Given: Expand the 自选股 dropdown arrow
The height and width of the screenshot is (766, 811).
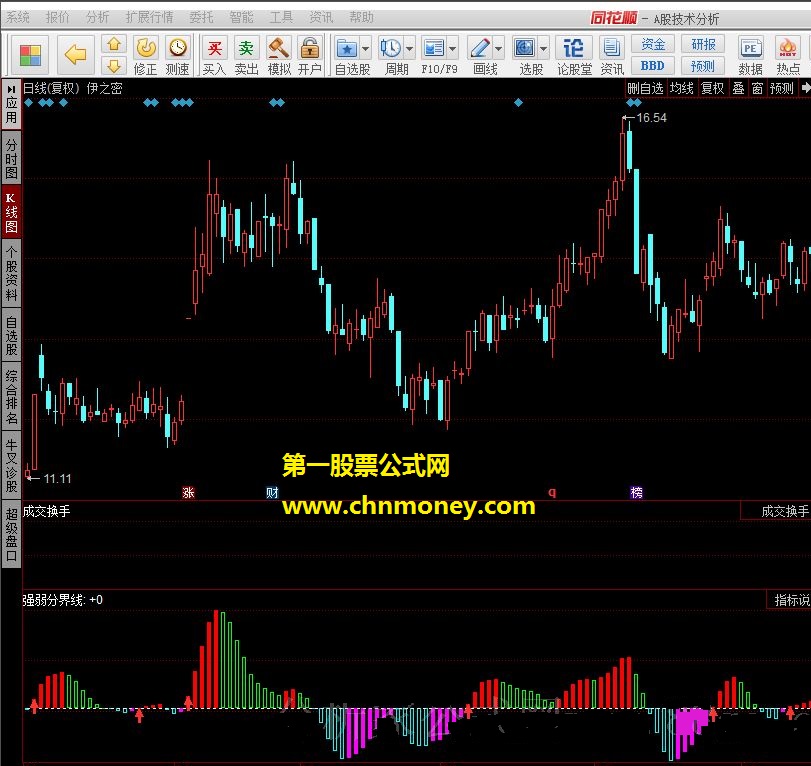Looking at the screenshot, I should coord(365,49).
